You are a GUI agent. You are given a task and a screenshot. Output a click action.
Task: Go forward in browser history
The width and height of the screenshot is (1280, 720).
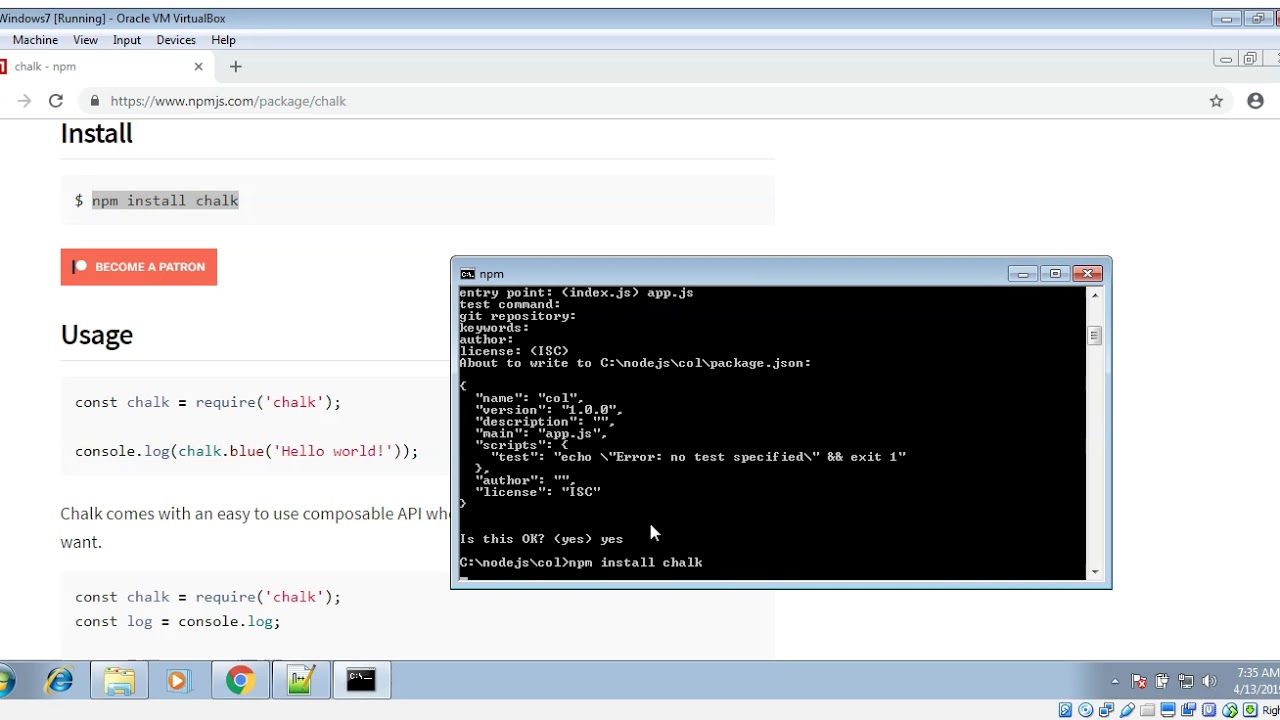pos(24,101)
